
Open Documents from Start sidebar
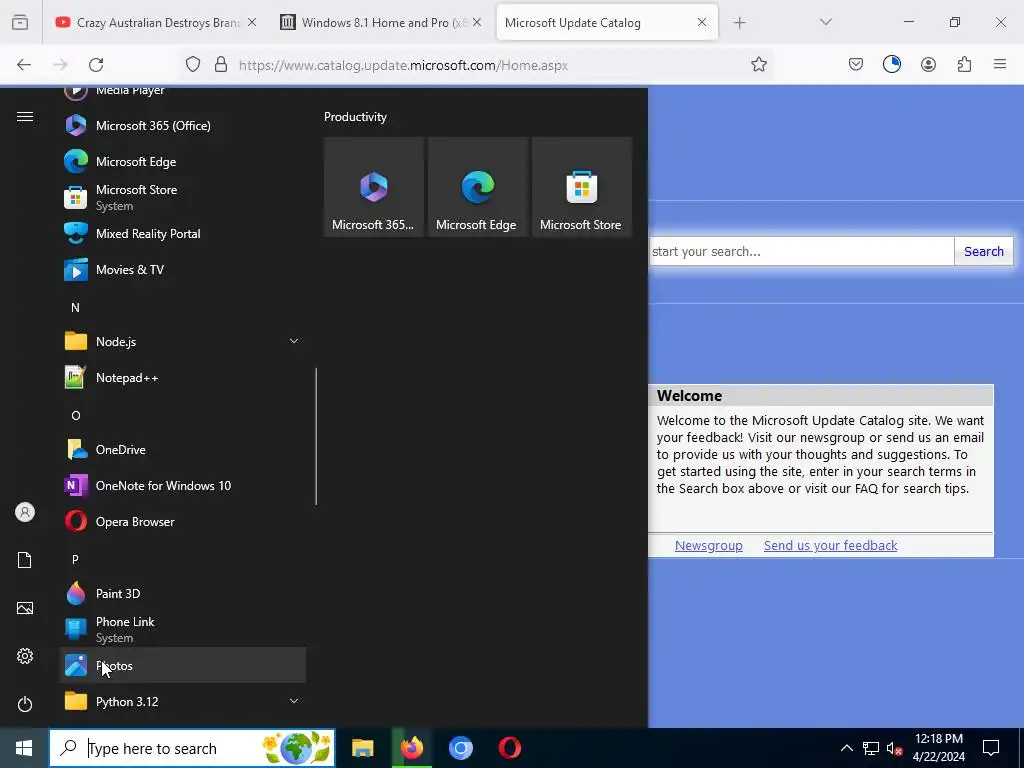click(x=25, y=560)
